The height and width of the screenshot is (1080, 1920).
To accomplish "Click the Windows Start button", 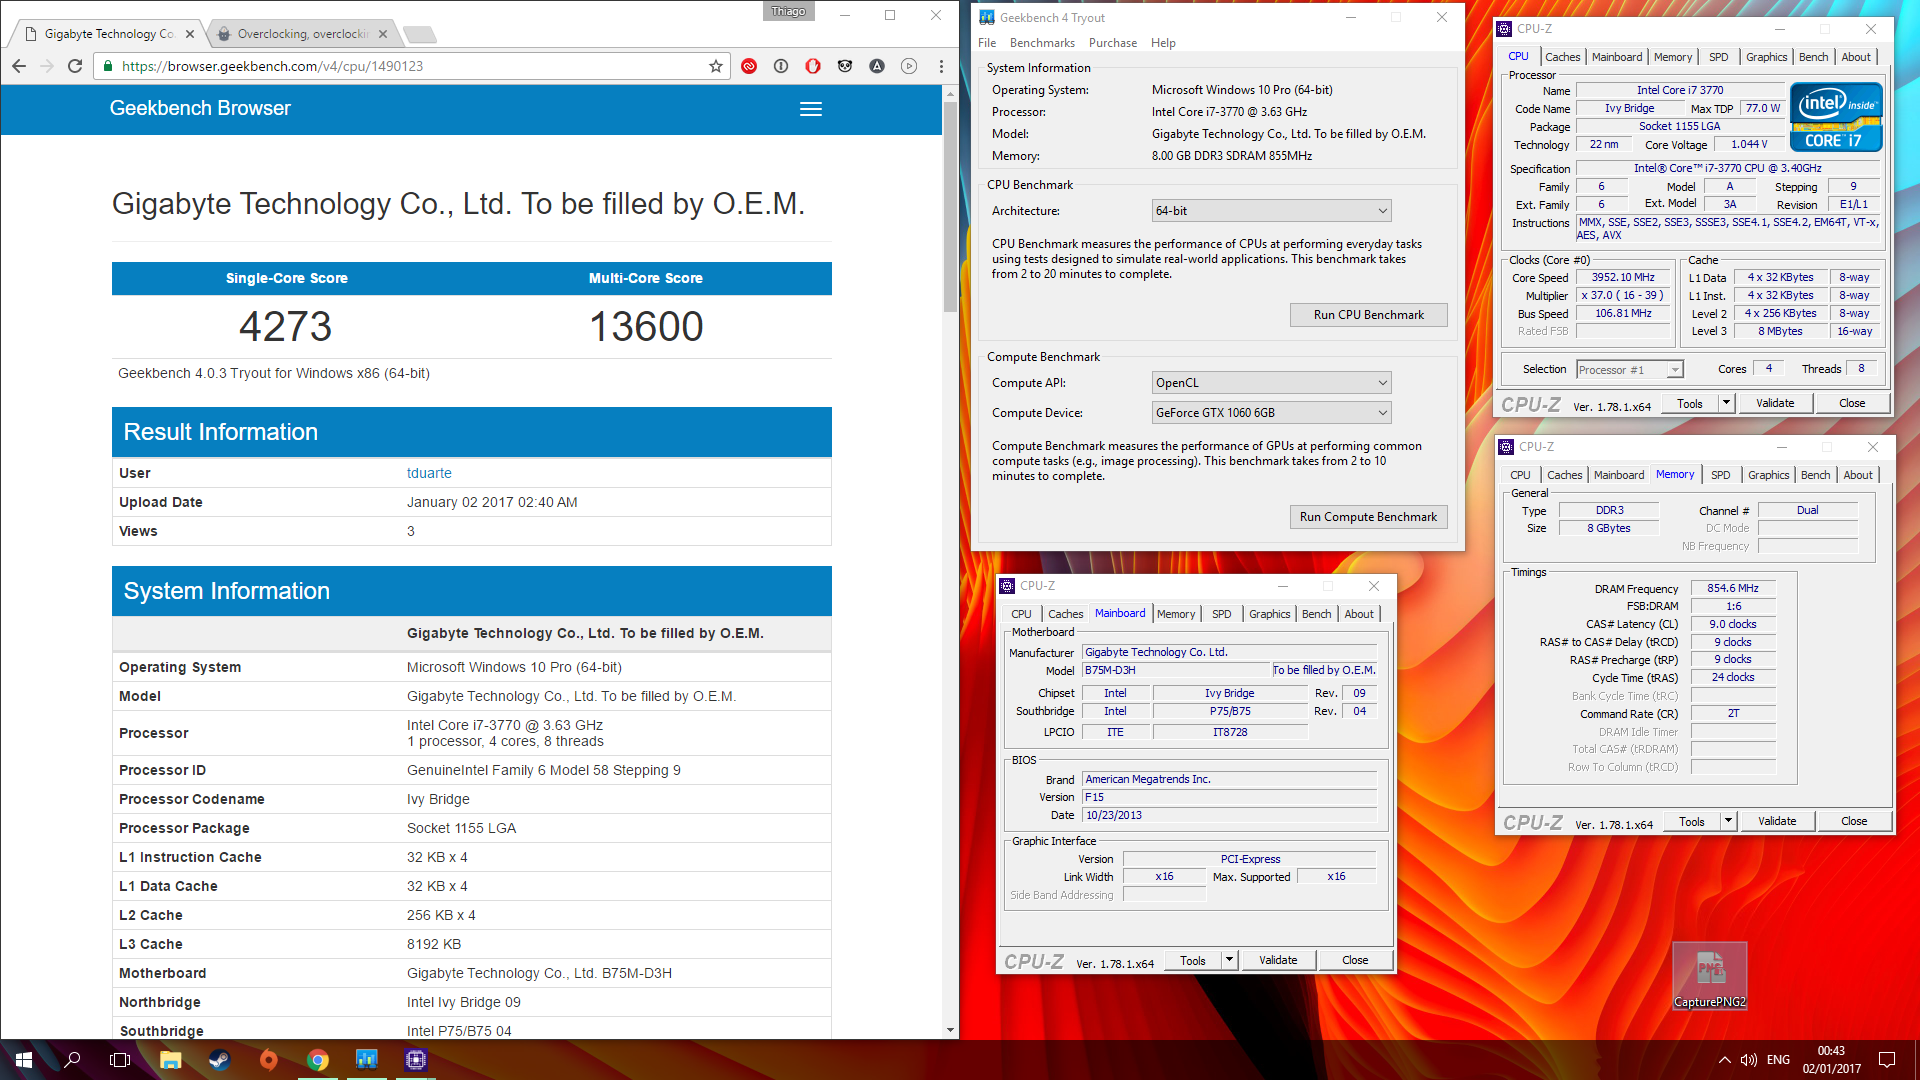I will pos(24,1060).
